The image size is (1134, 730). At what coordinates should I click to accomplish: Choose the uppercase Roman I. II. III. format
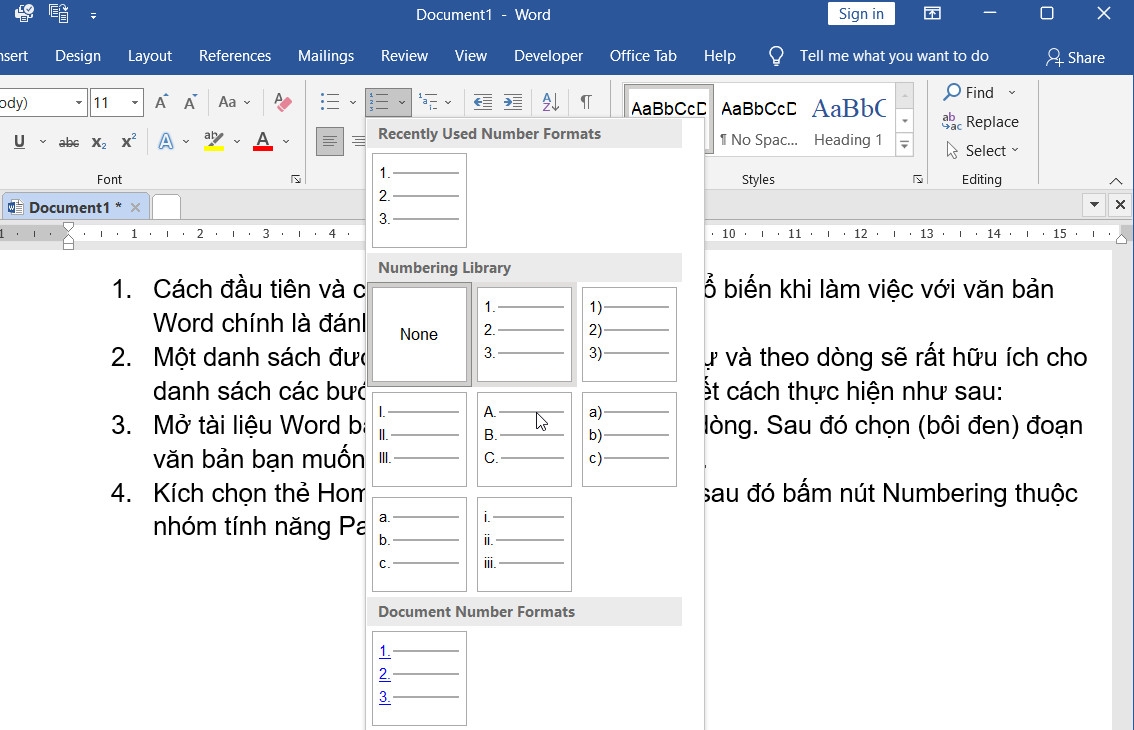[x=419, y=439]
